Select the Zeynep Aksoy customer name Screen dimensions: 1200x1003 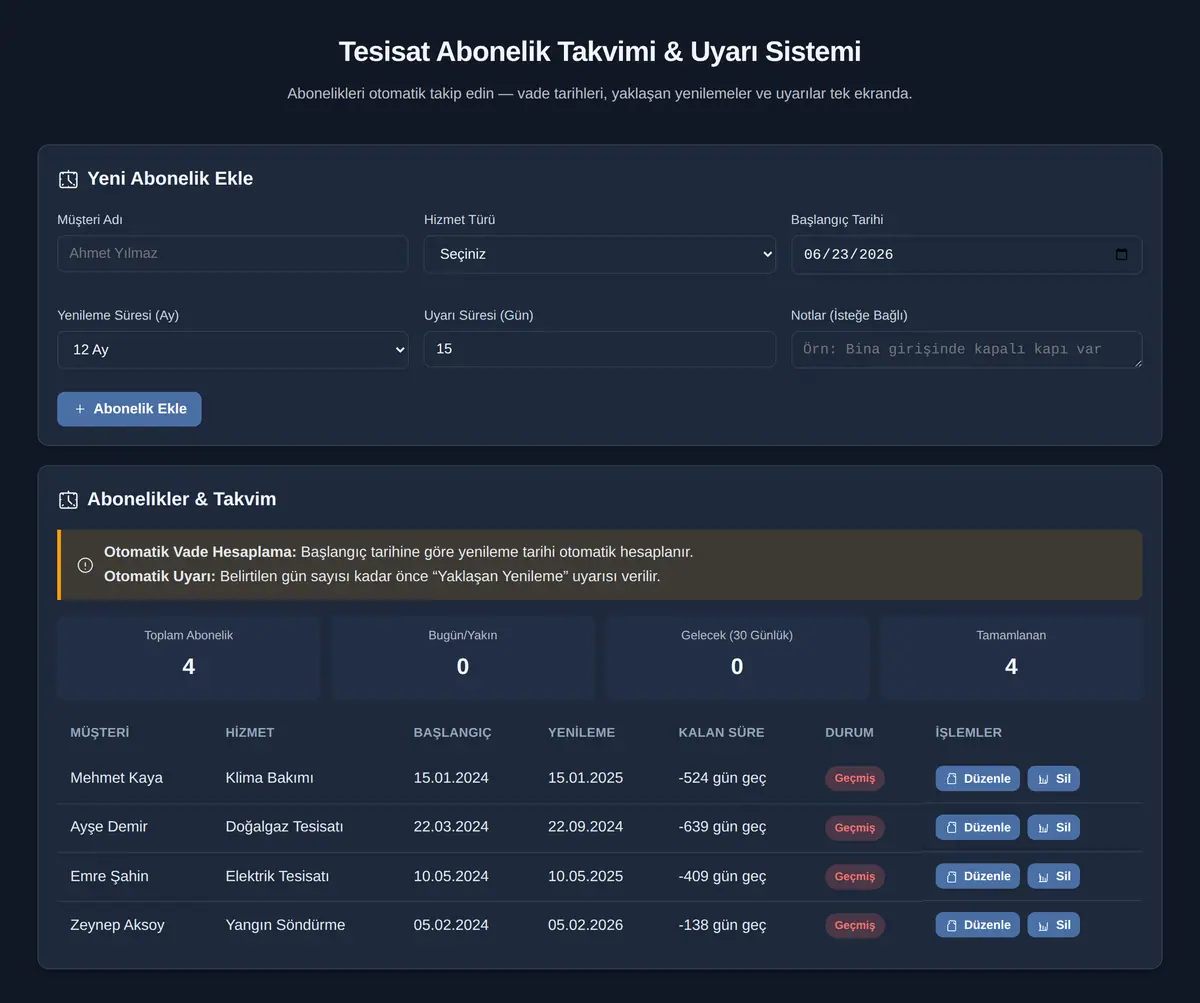(x=117, y=925)
